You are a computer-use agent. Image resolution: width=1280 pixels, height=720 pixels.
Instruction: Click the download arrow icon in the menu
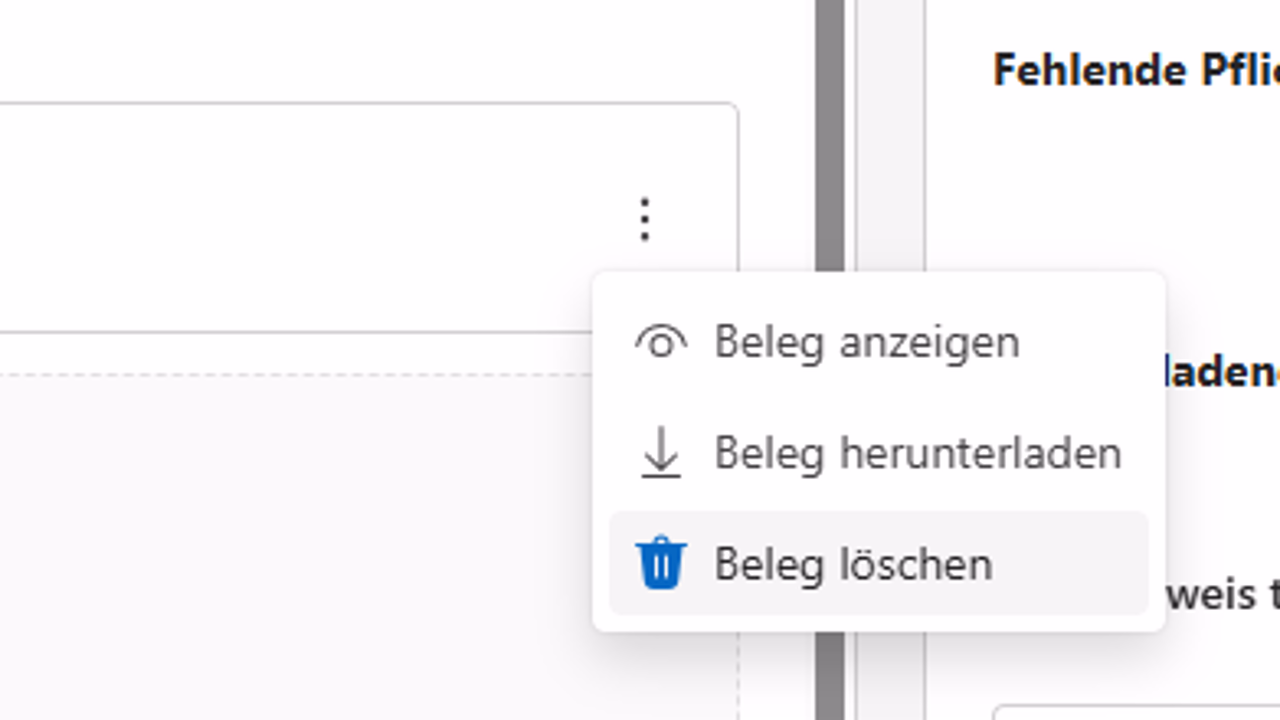point(661,453)
